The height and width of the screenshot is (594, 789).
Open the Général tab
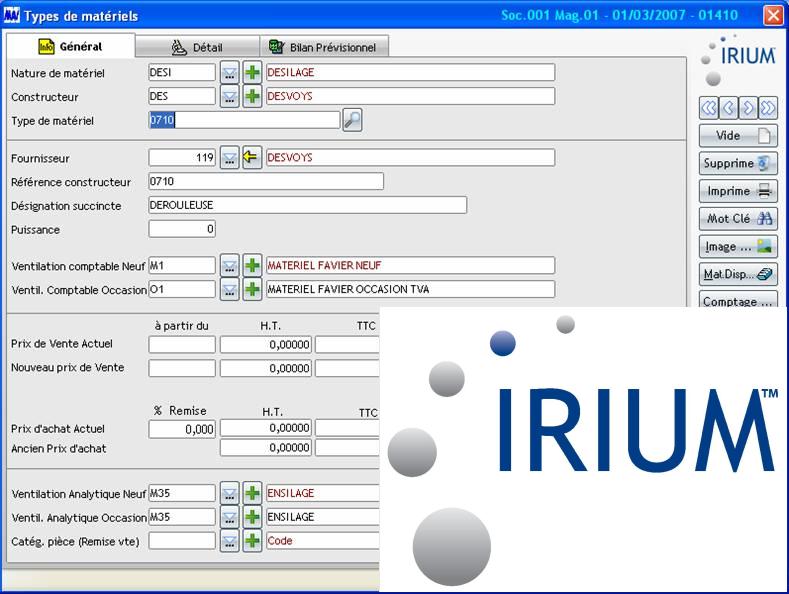point(70,46)
